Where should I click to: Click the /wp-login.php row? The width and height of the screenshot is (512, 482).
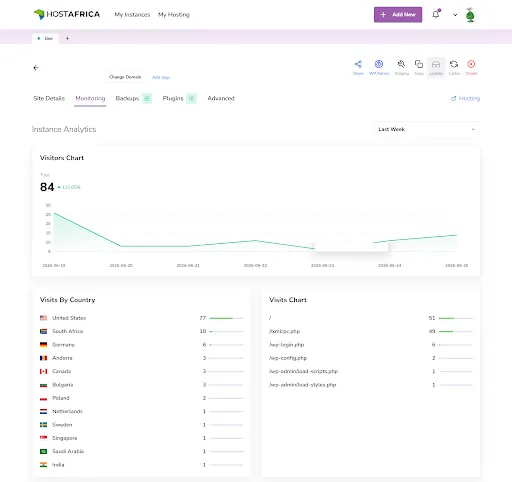pos(371,345)
